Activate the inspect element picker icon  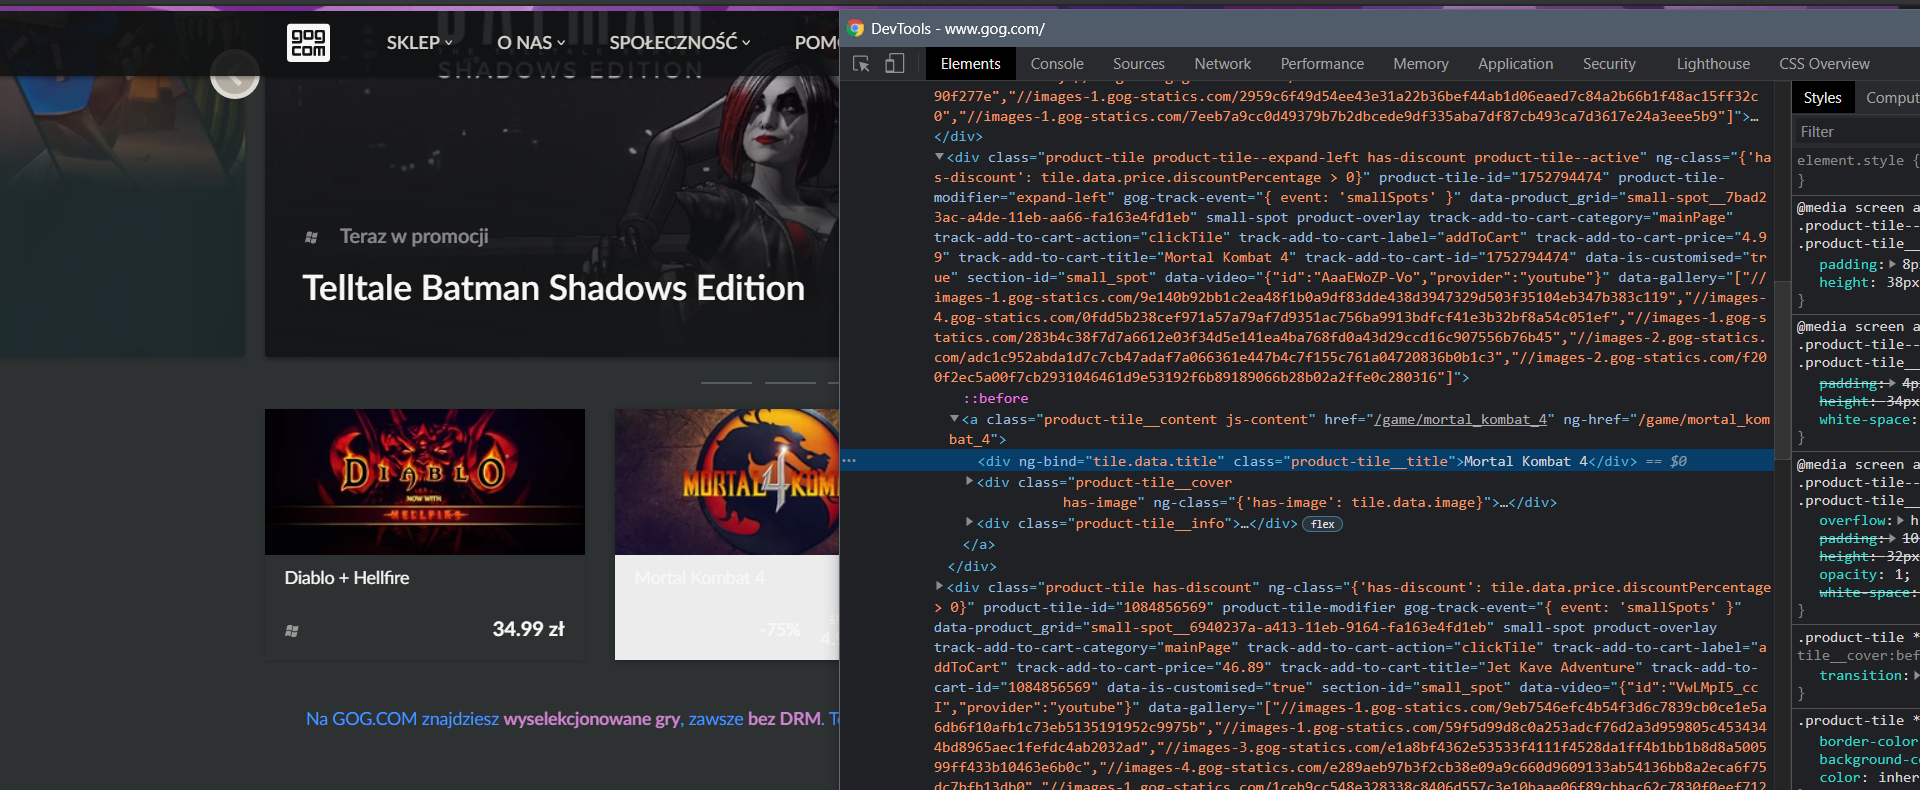pos(861,64)
